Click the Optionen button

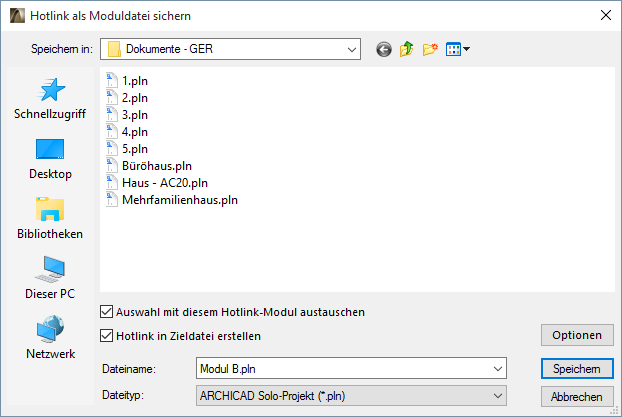[577, 335]
